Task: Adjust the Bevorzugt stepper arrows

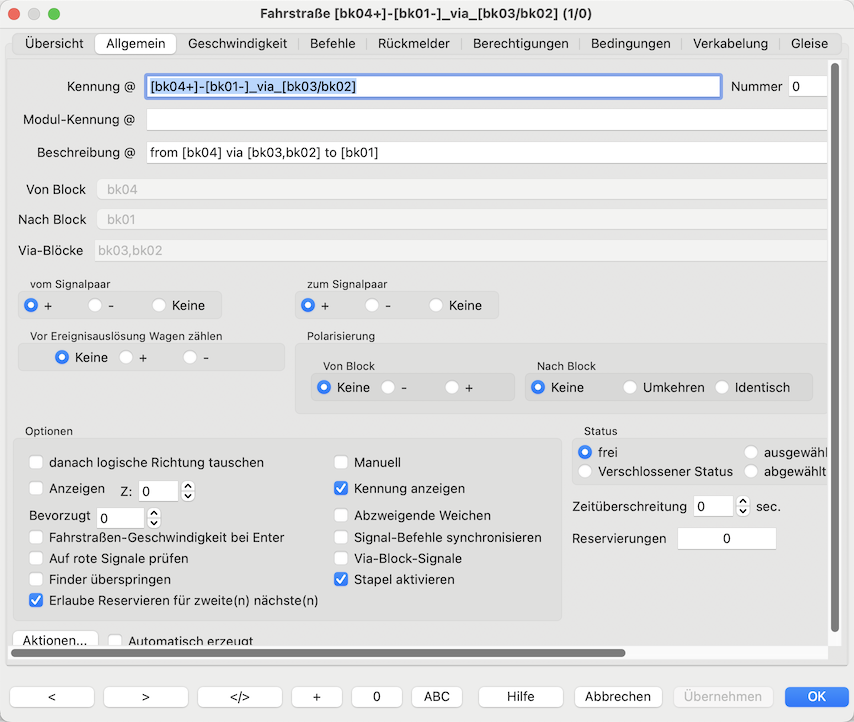Action: click(153, 517)
